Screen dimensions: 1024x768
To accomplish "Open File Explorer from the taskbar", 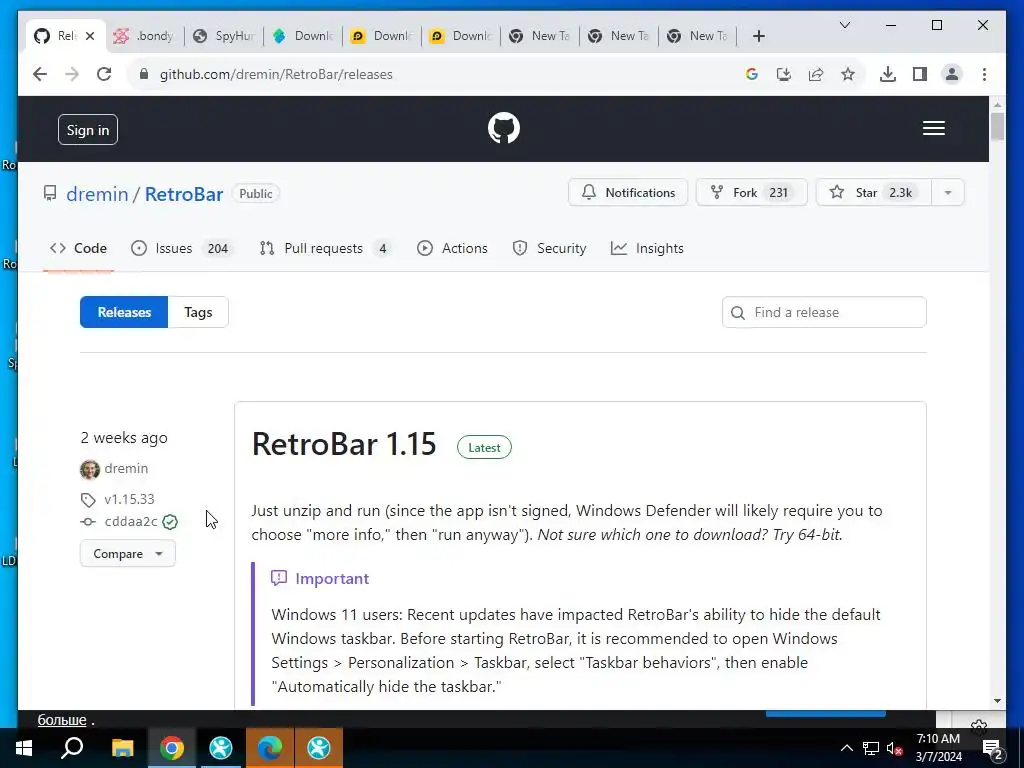I will point(122,748).
